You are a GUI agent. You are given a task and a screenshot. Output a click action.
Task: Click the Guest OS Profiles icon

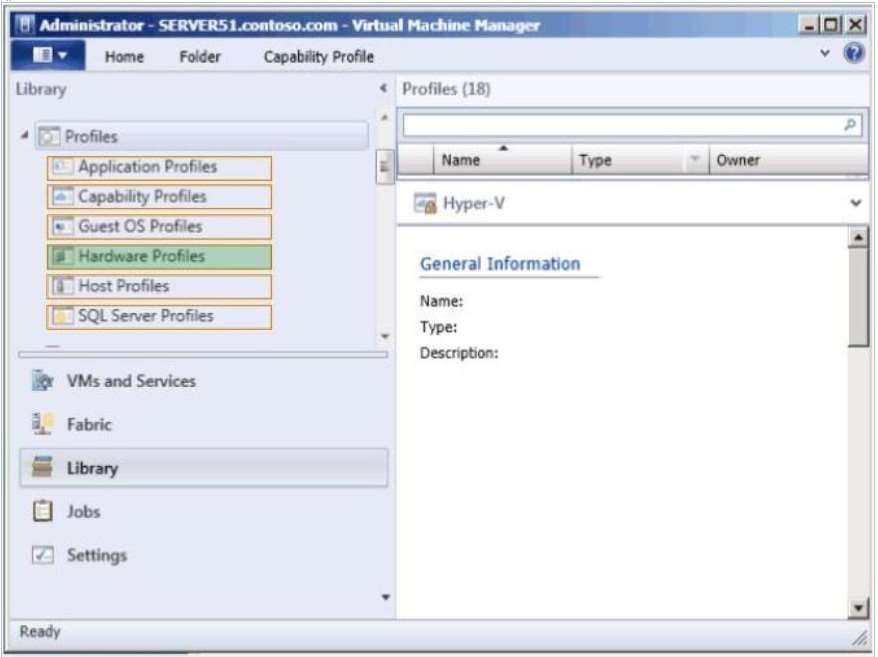[x=62, y=226]
